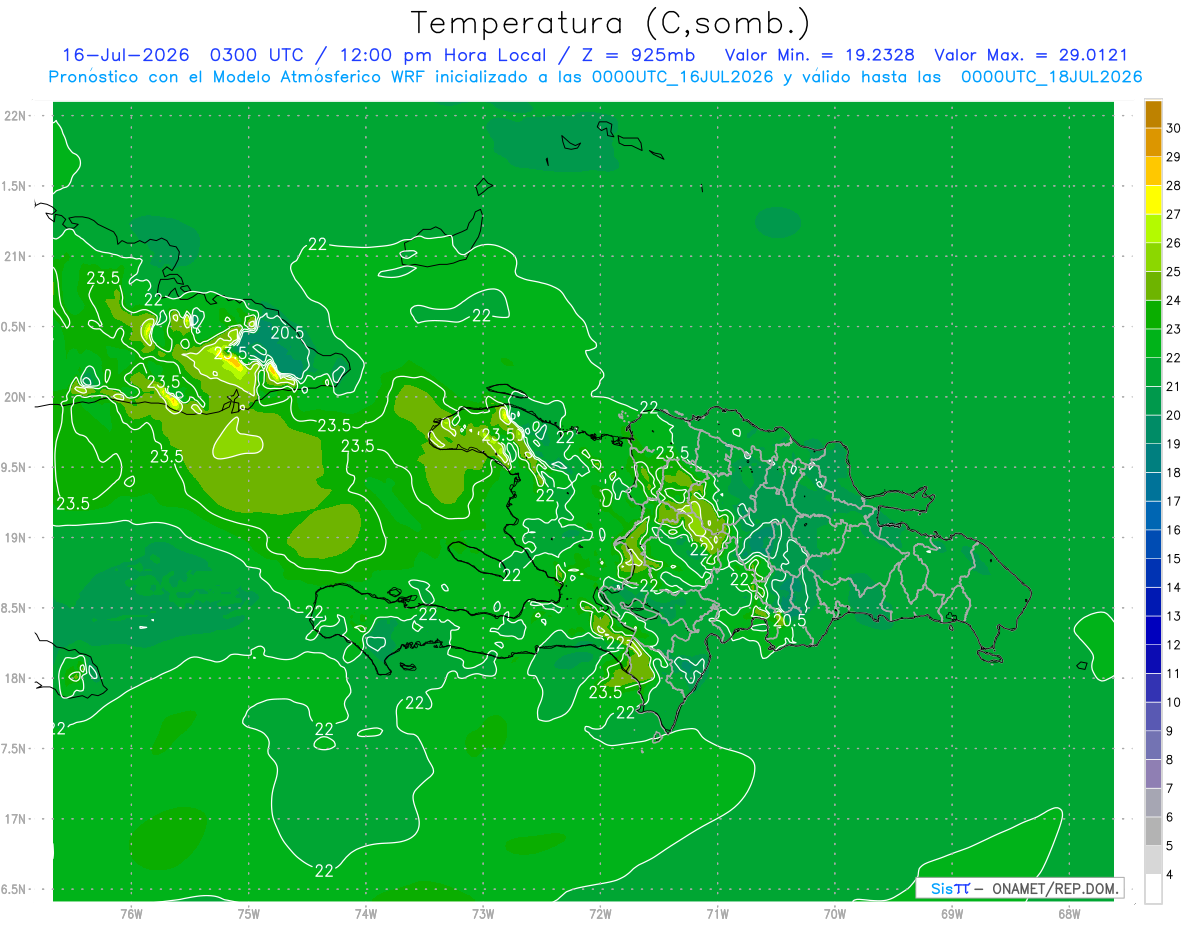Click the blue swatch between 15 and 16
1200x927 pixels.
tap(1153, 544)
